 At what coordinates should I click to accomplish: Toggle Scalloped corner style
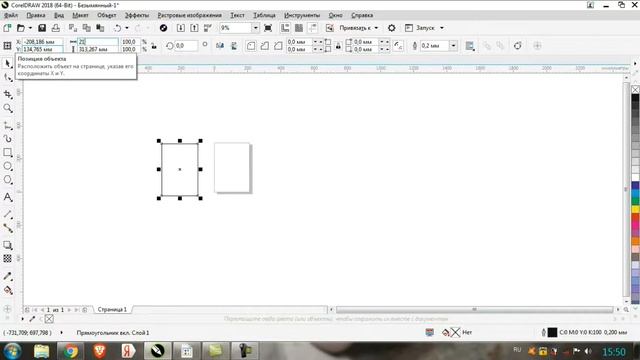pos(264,46)
